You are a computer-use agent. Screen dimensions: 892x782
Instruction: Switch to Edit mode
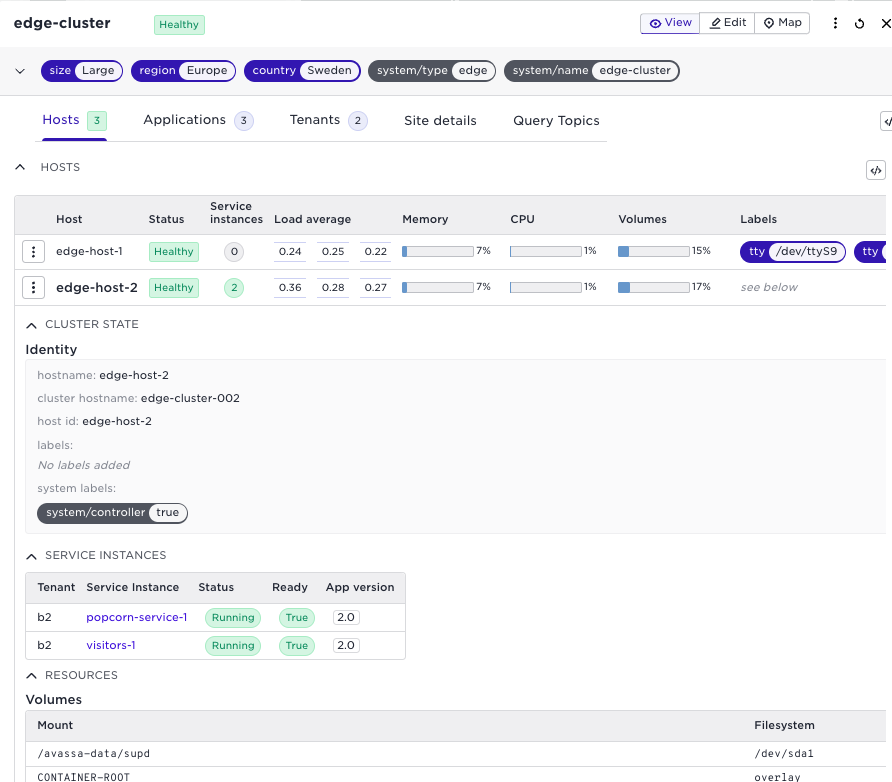click(x=727, y=23)
